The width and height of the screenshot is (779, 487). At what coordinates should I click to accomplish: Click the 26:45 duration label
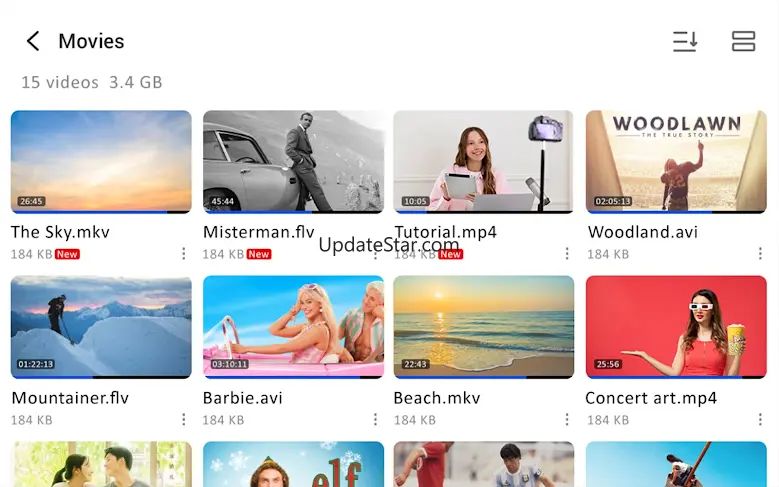pos(31,201)
